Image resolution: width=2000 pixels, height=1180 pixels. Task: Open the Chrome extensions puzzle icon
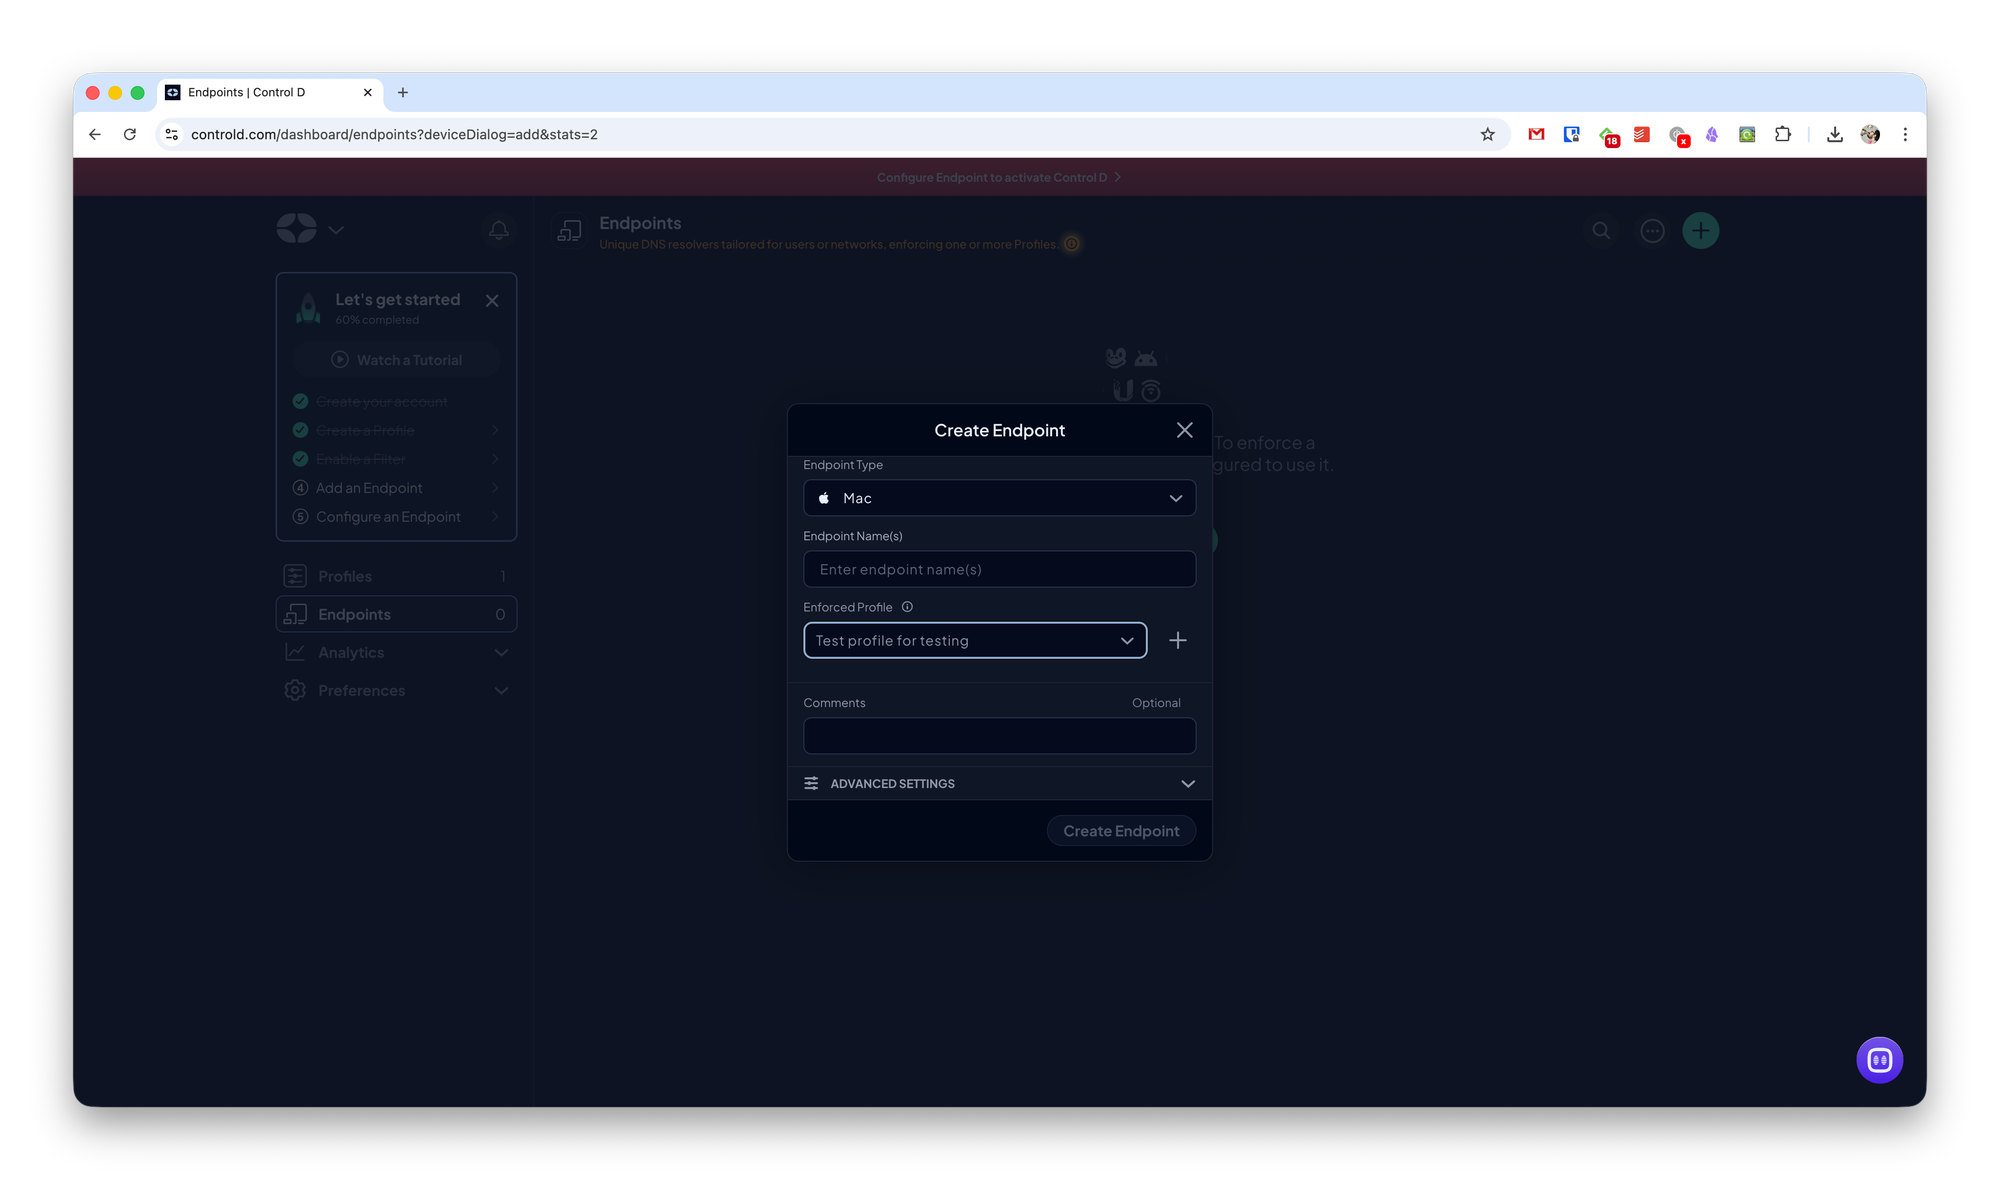pos(1782,134)
